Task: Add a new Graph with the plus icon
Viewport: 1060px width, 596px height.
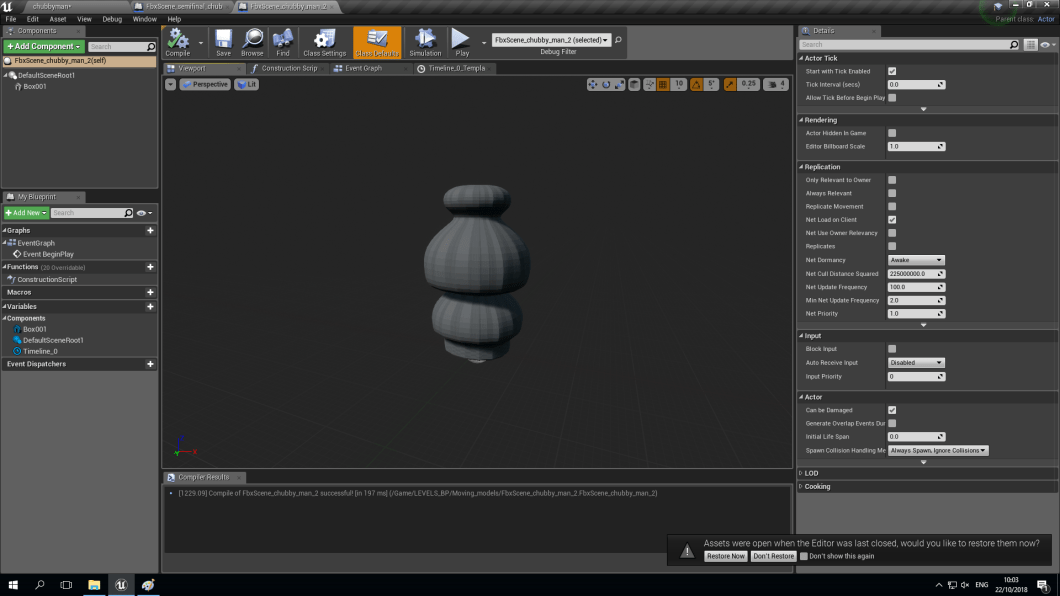Action: pyautogui.click(x=150, y=230)
